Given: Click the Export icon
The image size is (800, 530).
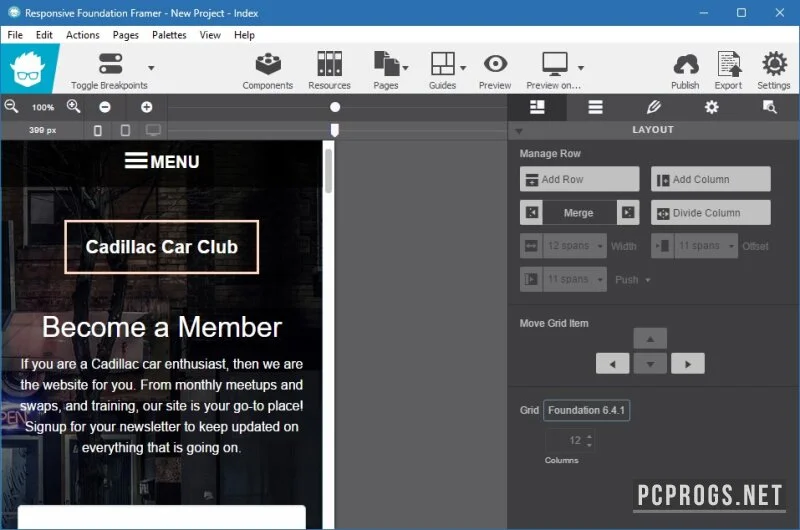Looking at the screenshot, I should coord(729,64).
